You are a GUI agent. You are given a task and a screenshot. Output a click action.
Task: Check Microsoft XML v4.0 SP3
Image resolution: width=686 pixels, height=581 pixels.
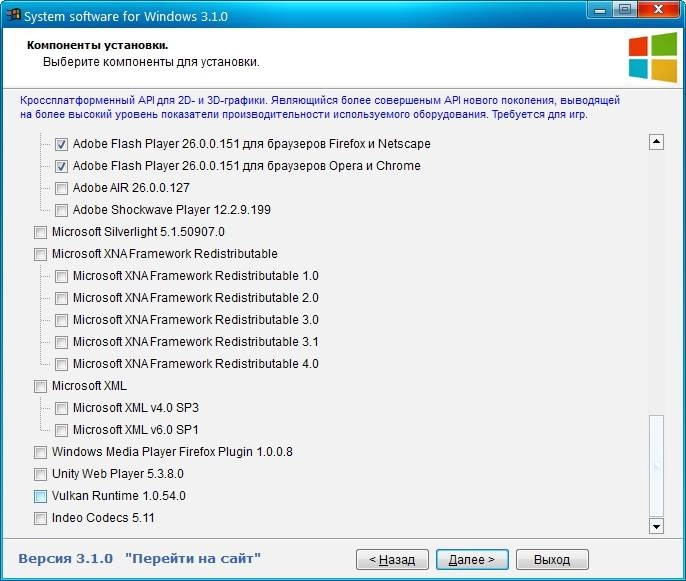(61, 408)
